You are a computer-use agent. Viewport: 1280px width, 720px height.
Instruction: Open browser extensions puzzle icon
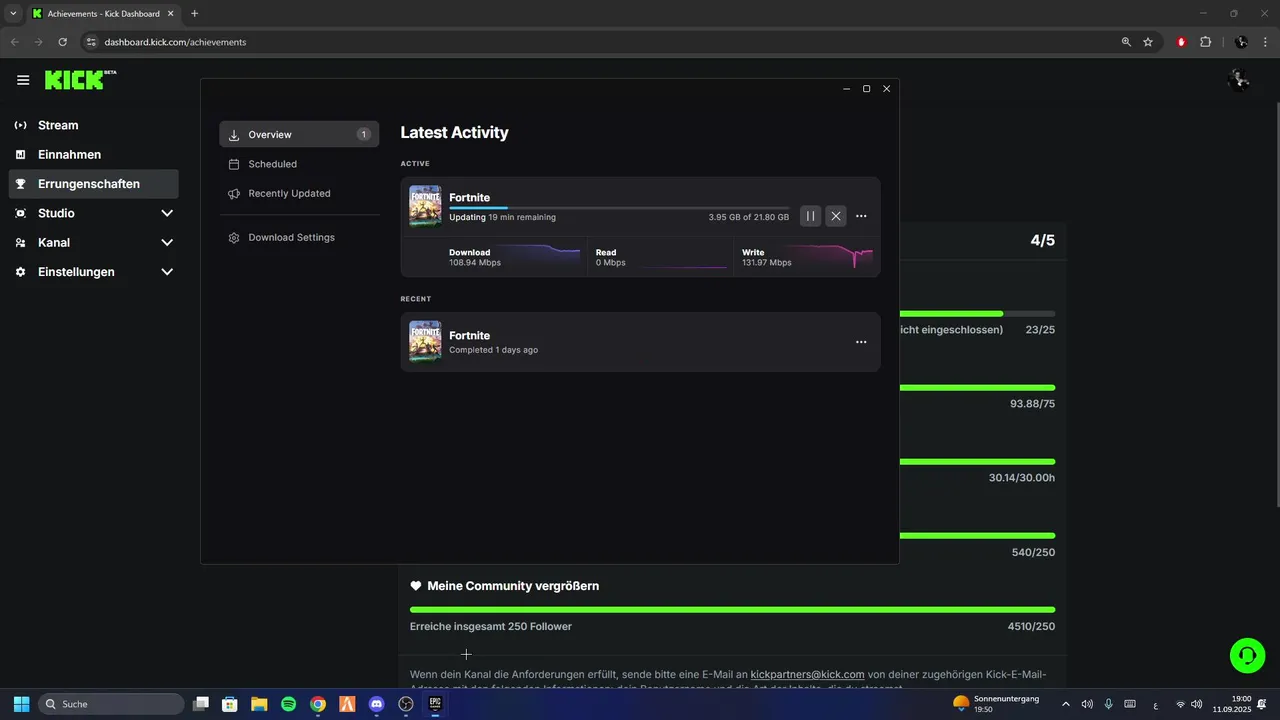click(x=1205, y=42)
